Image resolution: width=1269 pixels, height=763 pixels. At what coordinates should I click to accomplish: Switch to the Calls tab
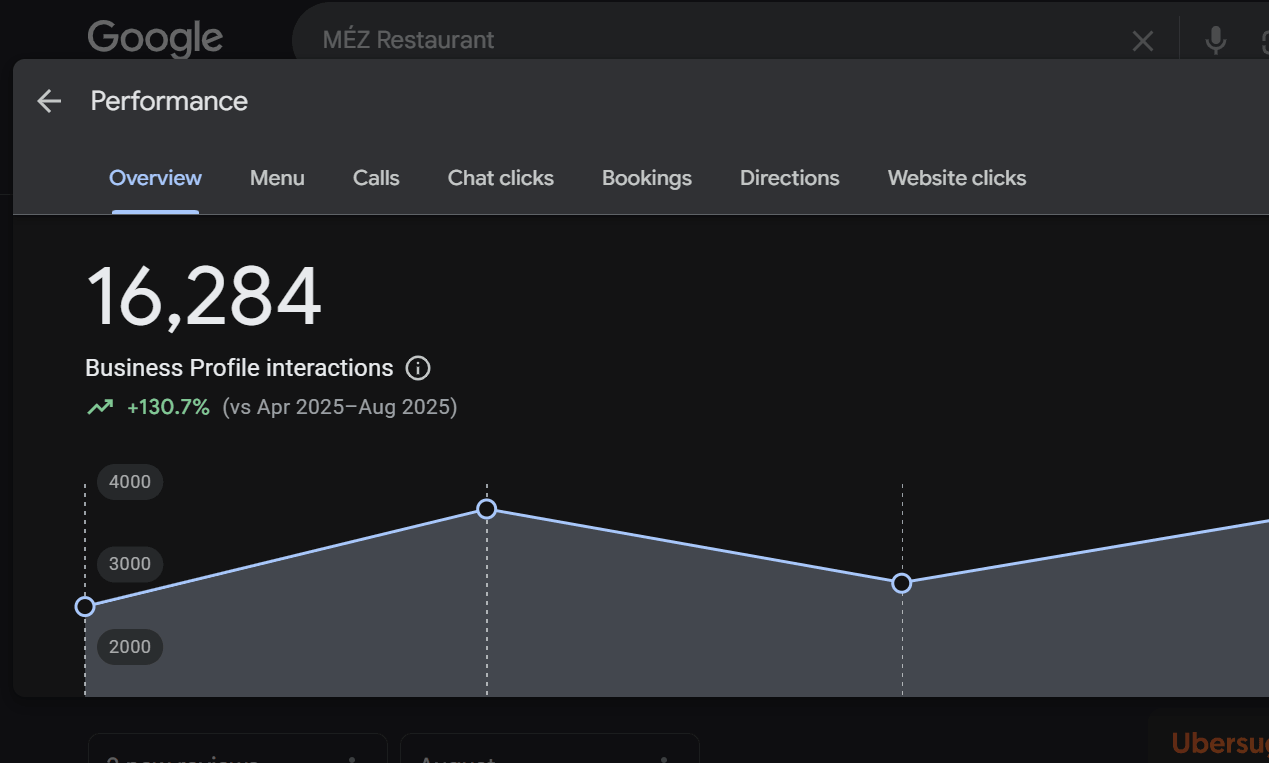pos(376,178)
